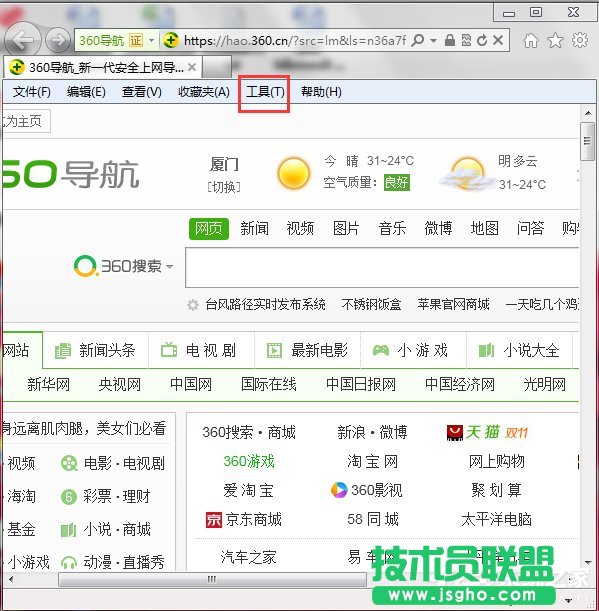Close the 360导航 browser tab

click(x=191, y=67)
